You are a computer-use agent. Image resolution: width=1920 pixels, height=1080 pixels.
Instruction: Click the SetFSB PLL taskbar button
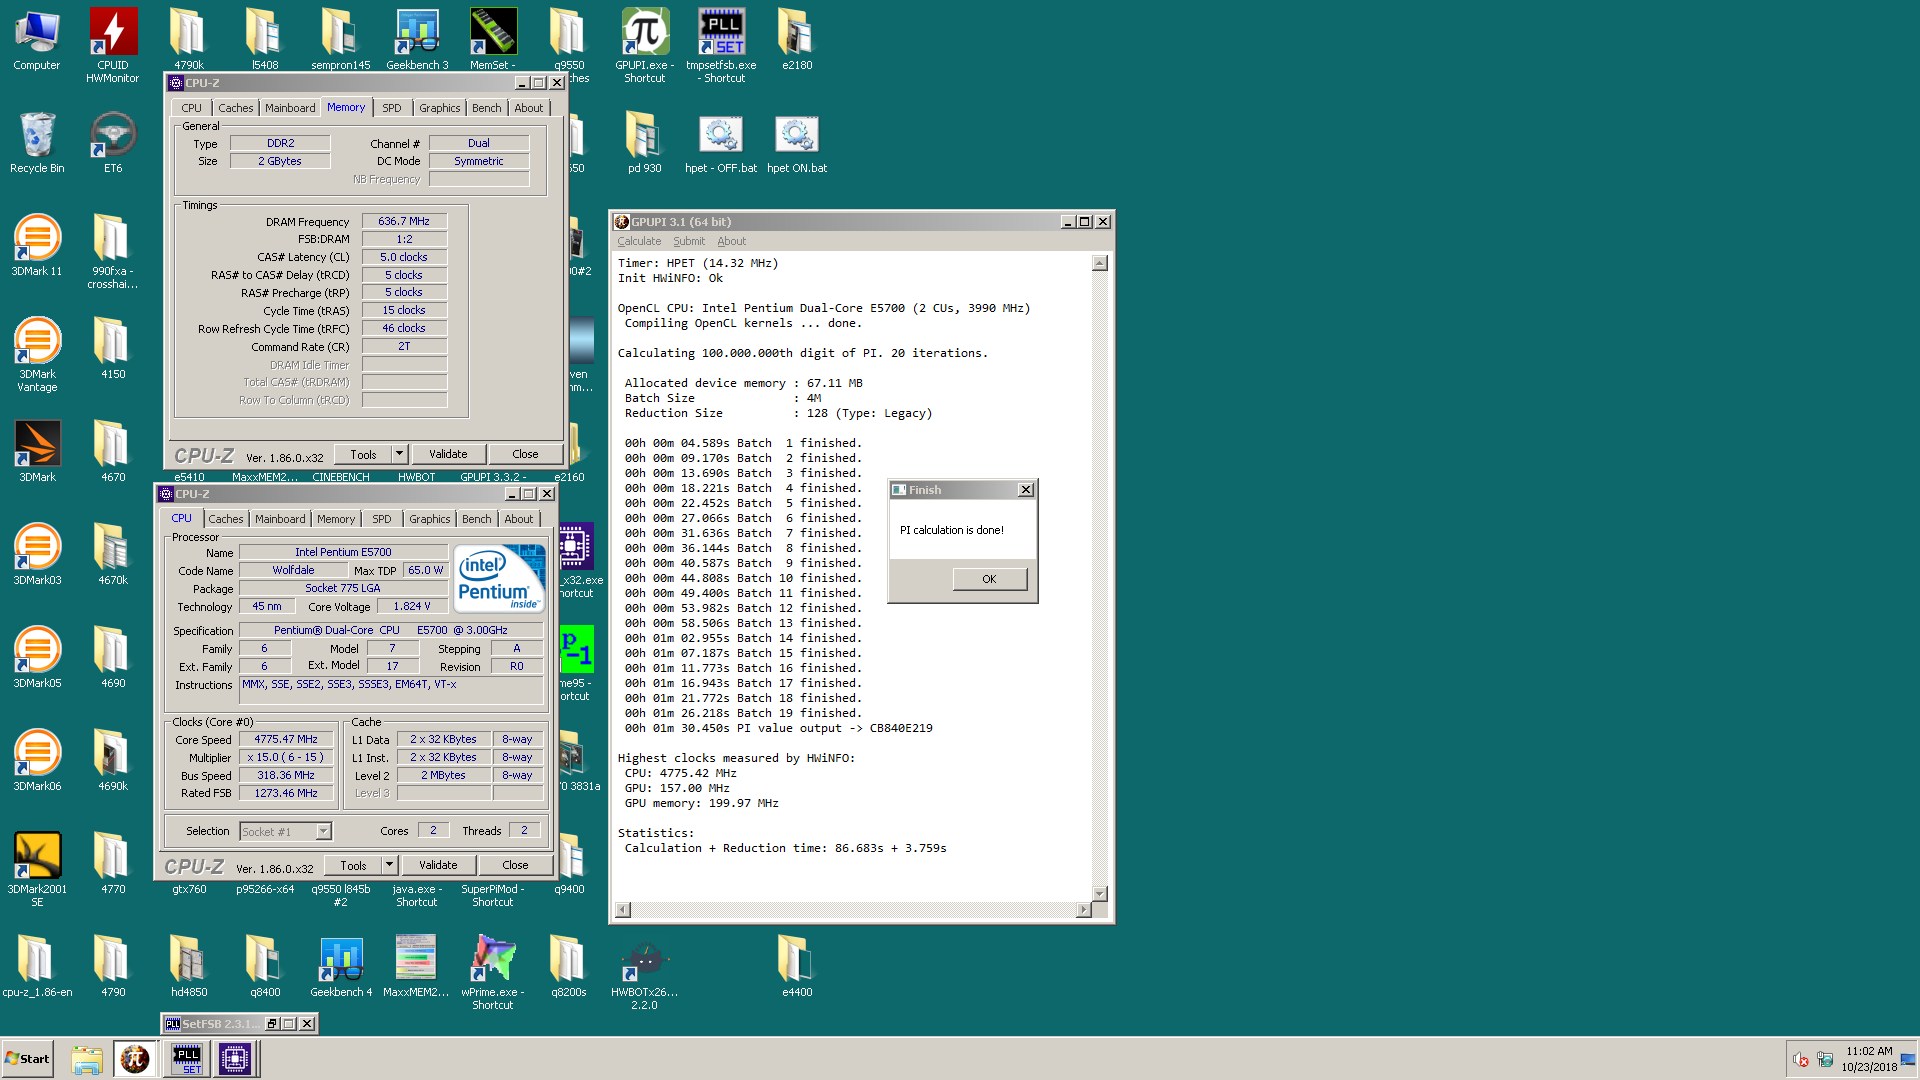187,1058
